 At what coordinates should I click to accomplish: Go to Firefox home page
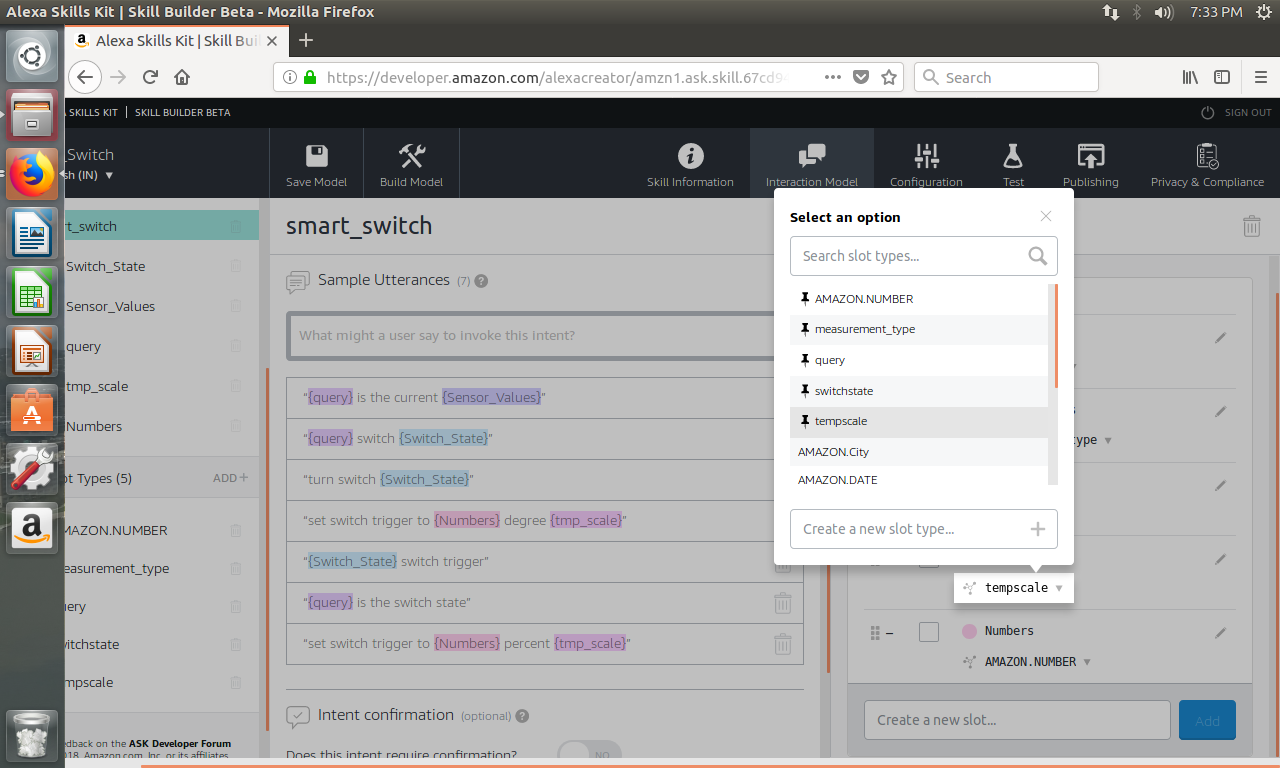tap(182, 77)
